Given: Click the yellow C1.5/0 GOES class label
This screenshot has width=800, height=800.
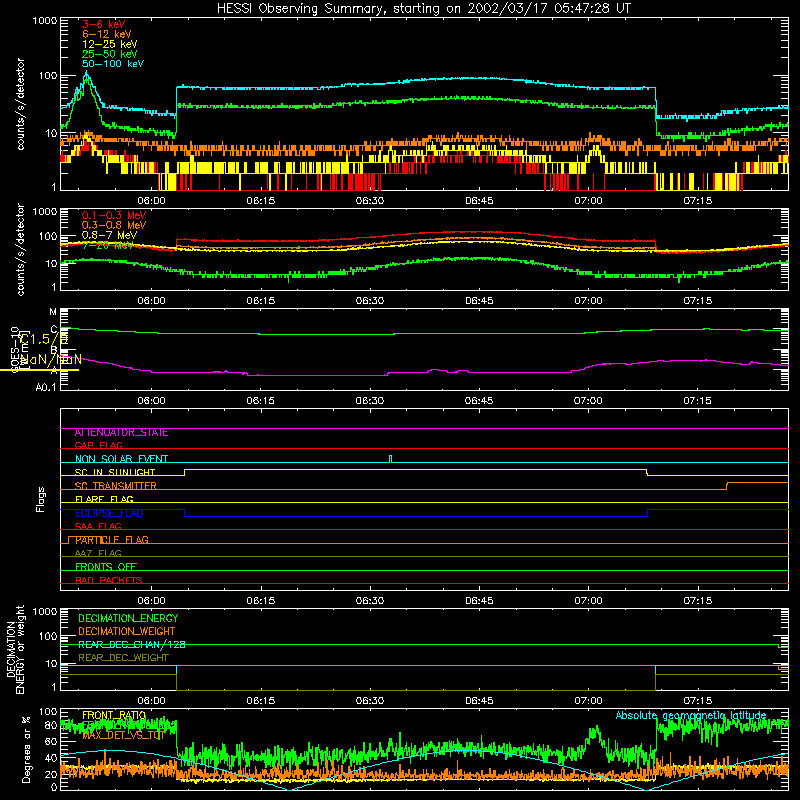Looking at the screenshot, I should (43, 339).
